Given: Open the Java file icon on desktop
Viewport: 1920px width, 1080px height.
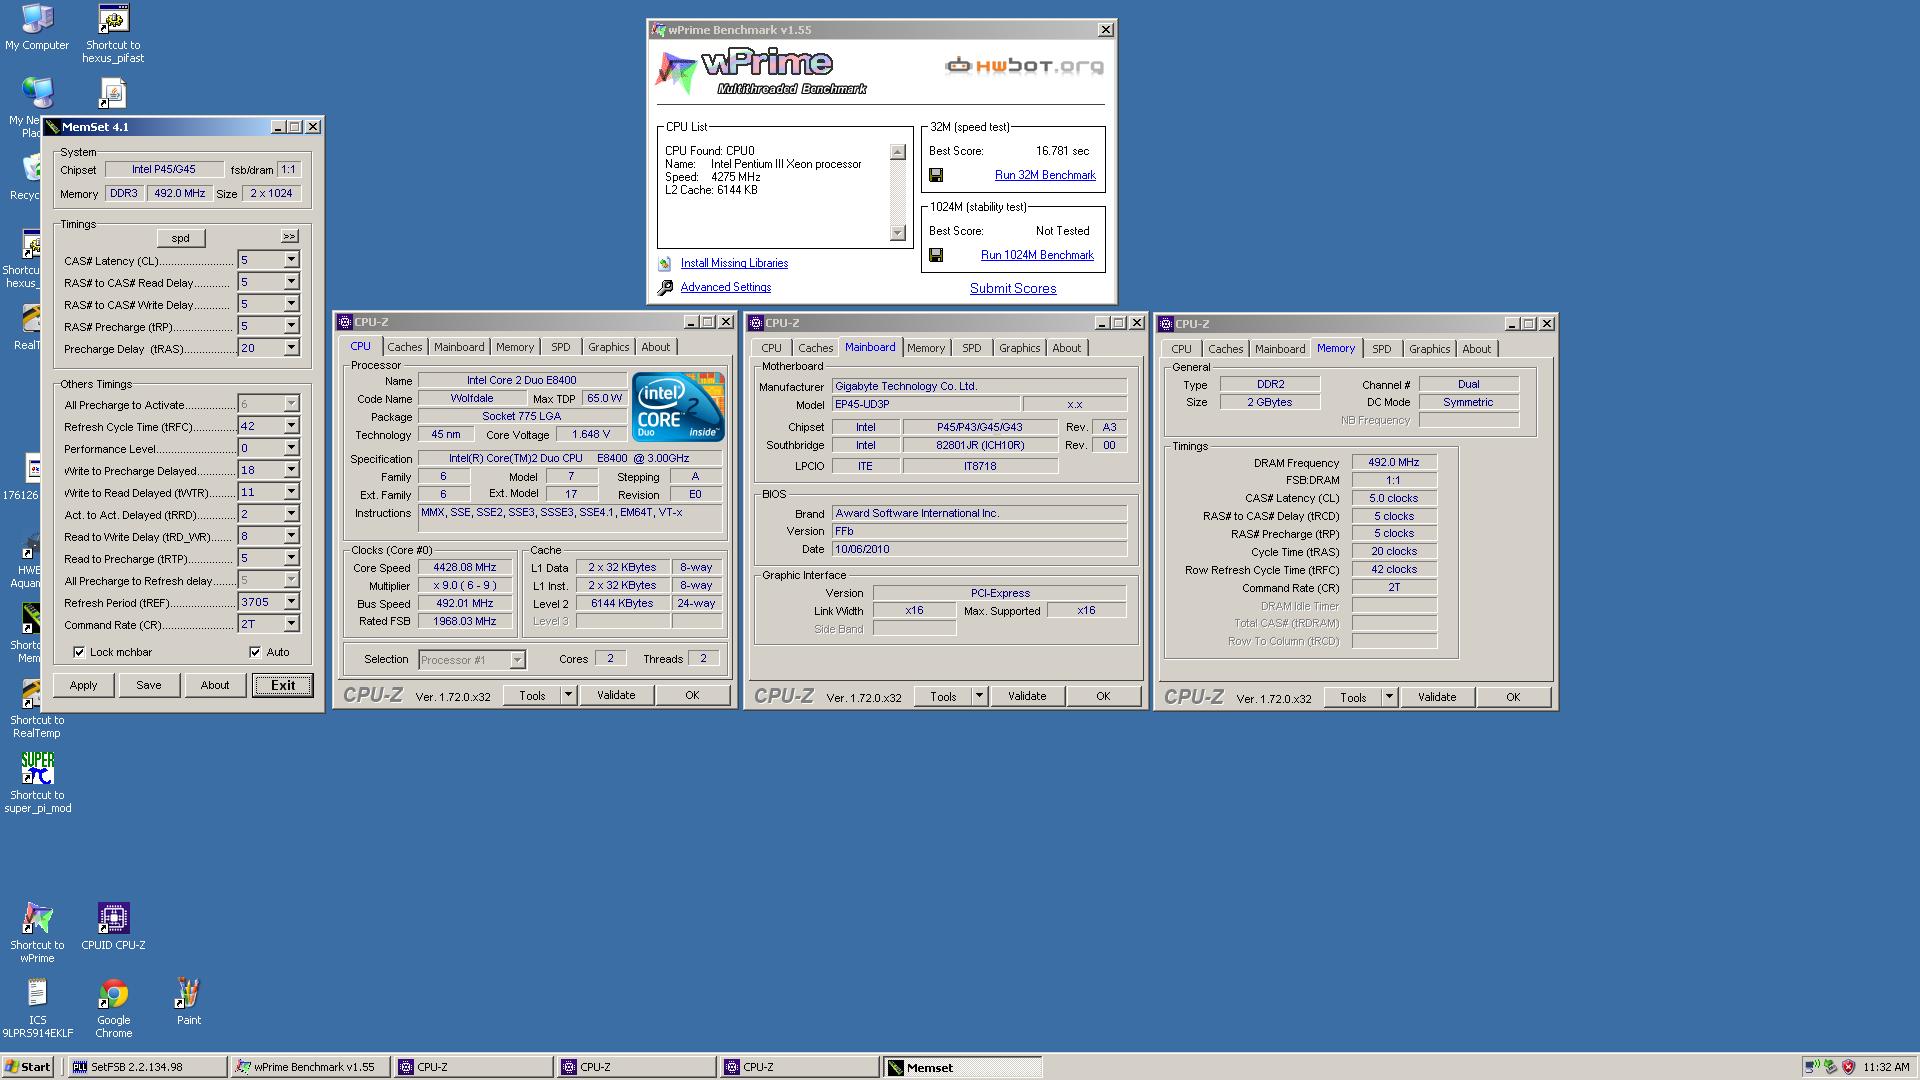Looking at the screenshot, I should click(x=113, y=93).
